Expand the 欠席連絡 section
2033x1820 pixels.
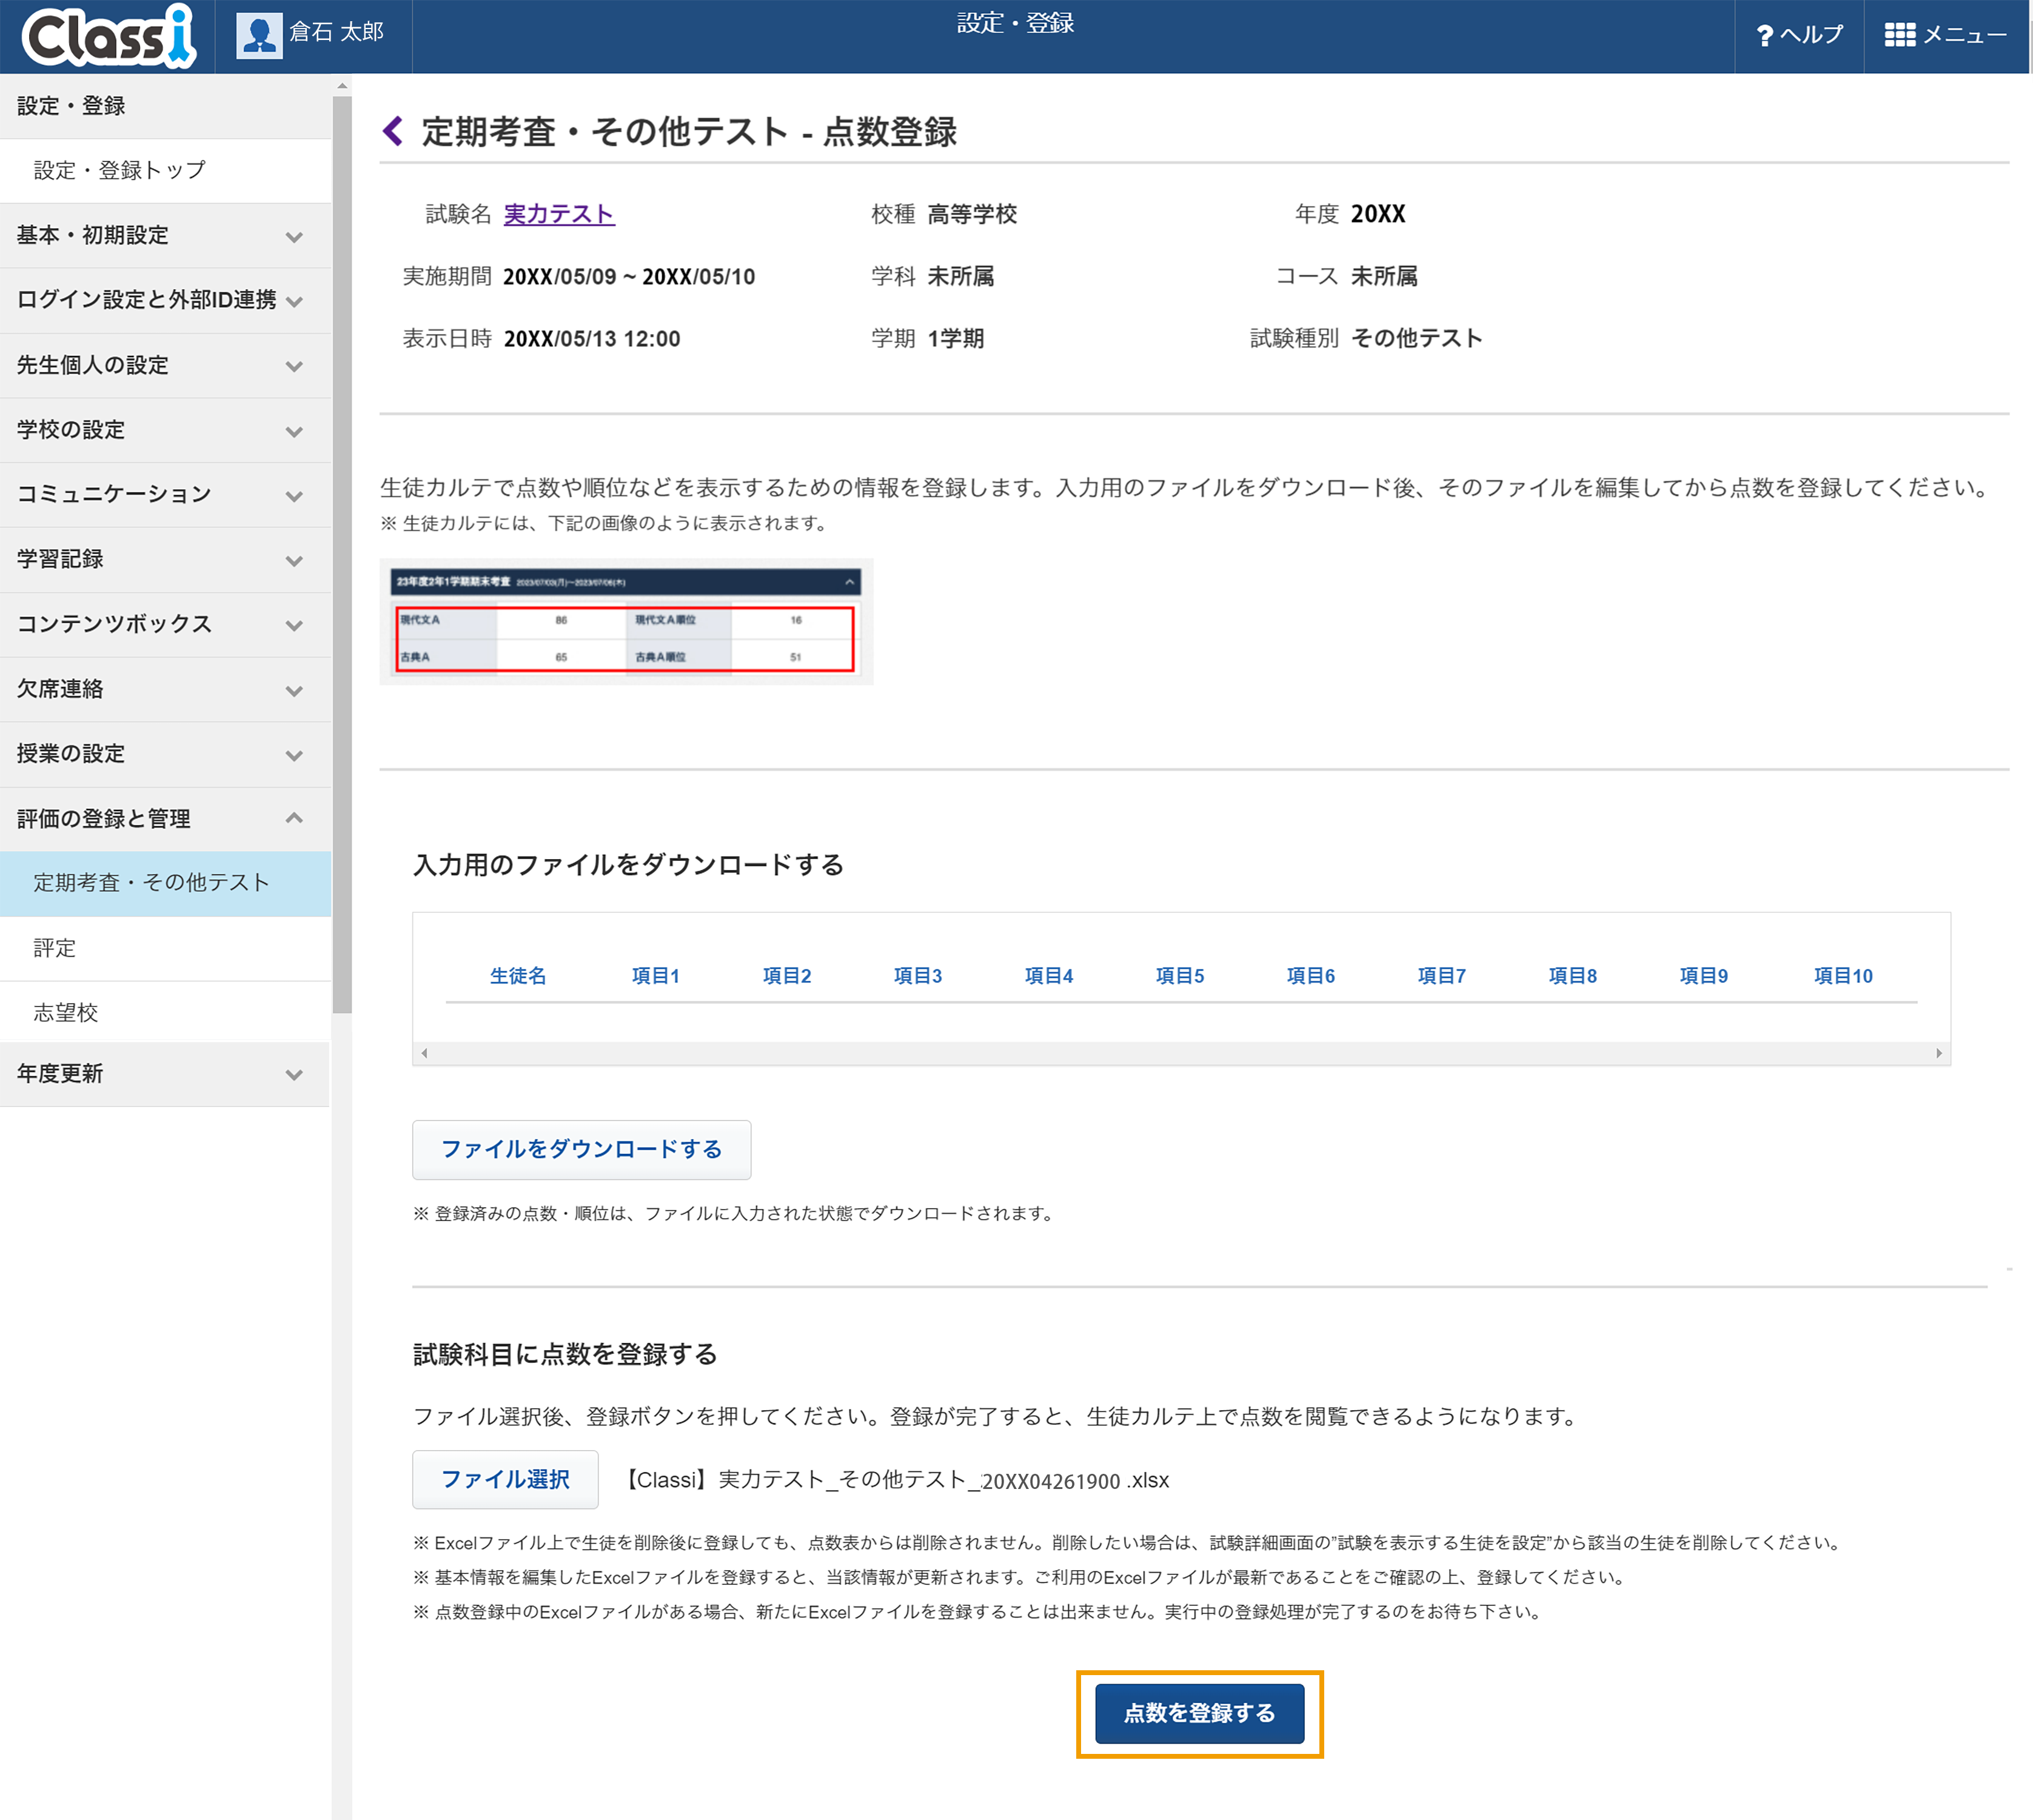point(165,689)
